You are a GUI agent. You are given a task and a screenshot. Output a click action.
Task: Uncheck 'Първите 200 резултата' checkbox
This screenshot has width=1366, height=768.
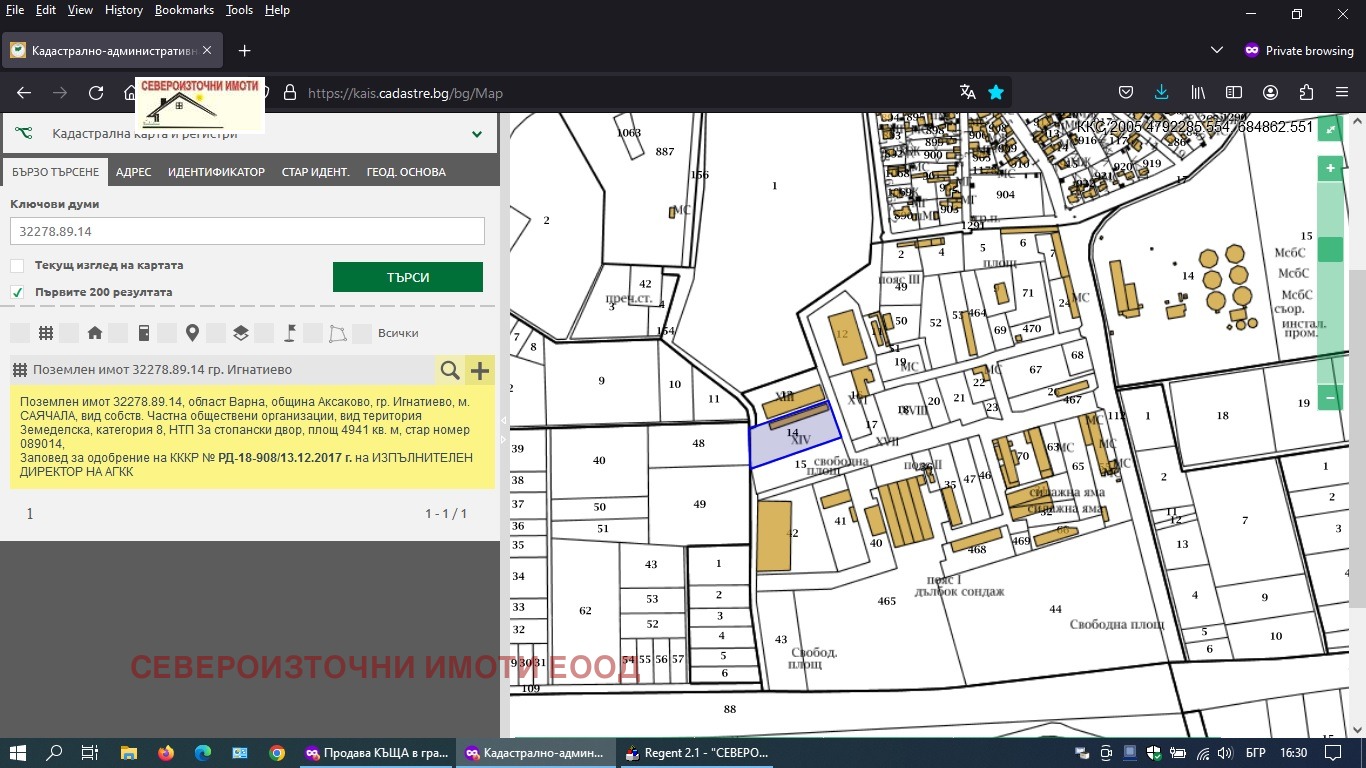point(17,292)
